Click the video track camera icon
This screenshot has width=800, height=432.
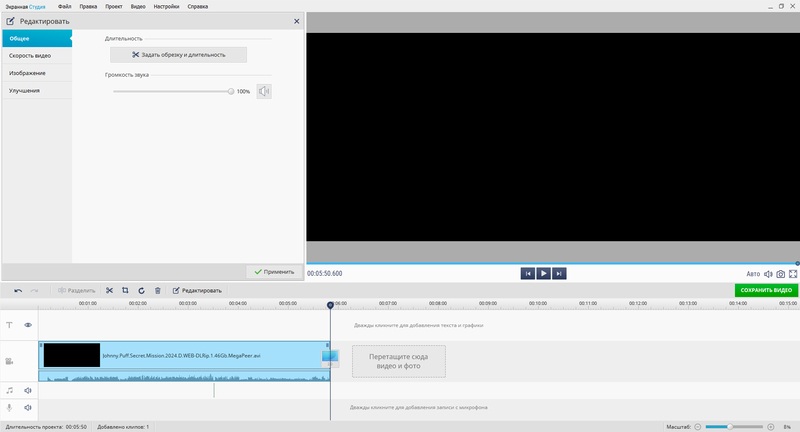point(9,361)
